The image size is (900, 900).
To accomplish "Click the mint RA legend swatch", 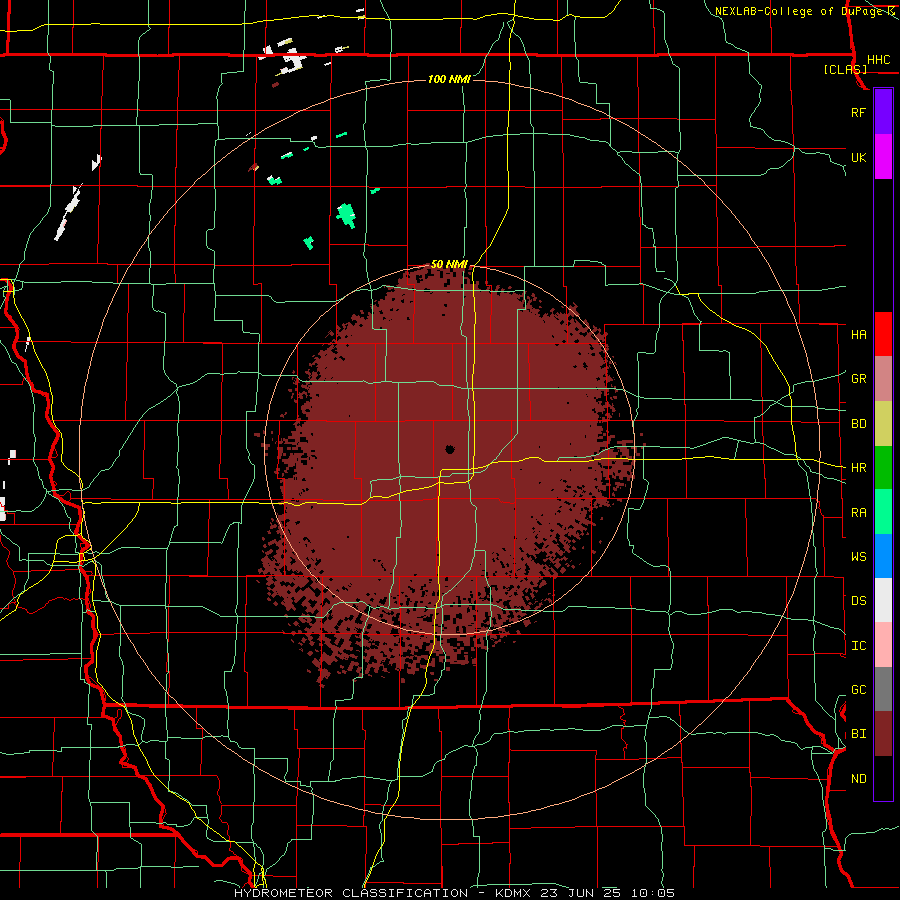I will tap(883, 512).
